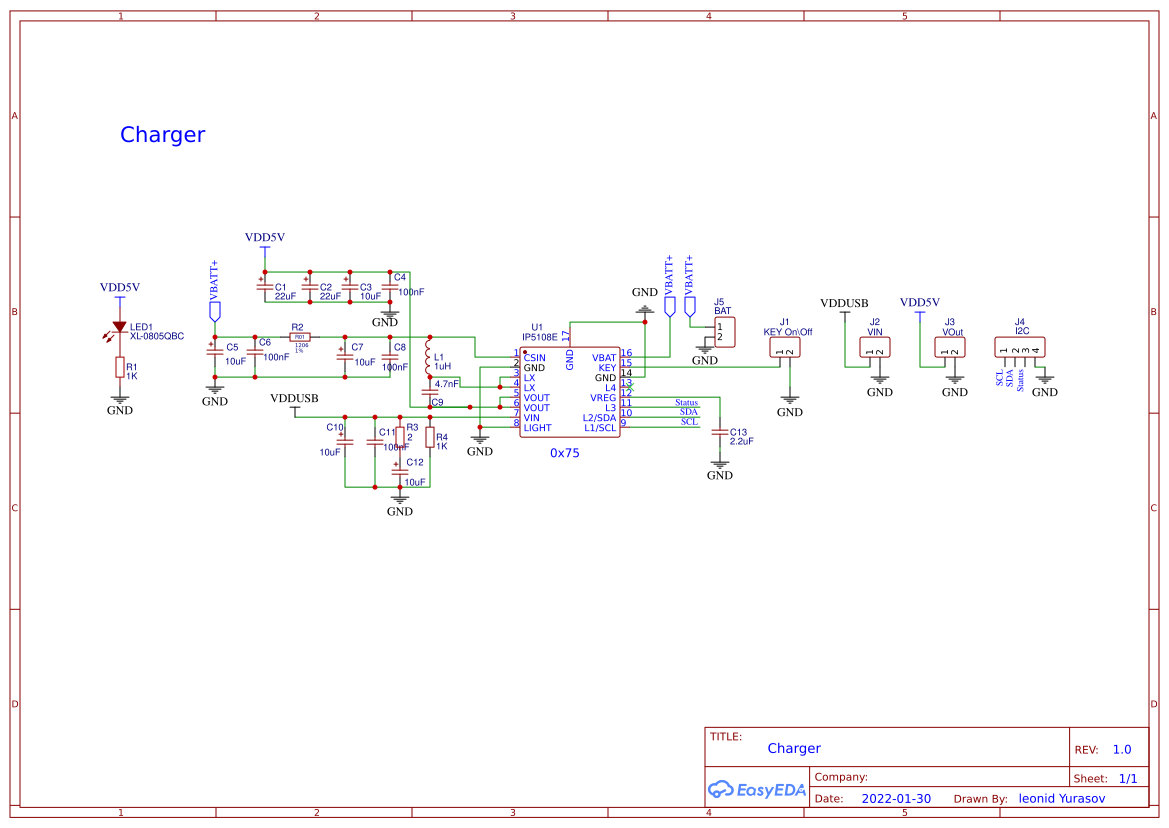Click the J3 VOut connector symbol

[x=948, y=346]
